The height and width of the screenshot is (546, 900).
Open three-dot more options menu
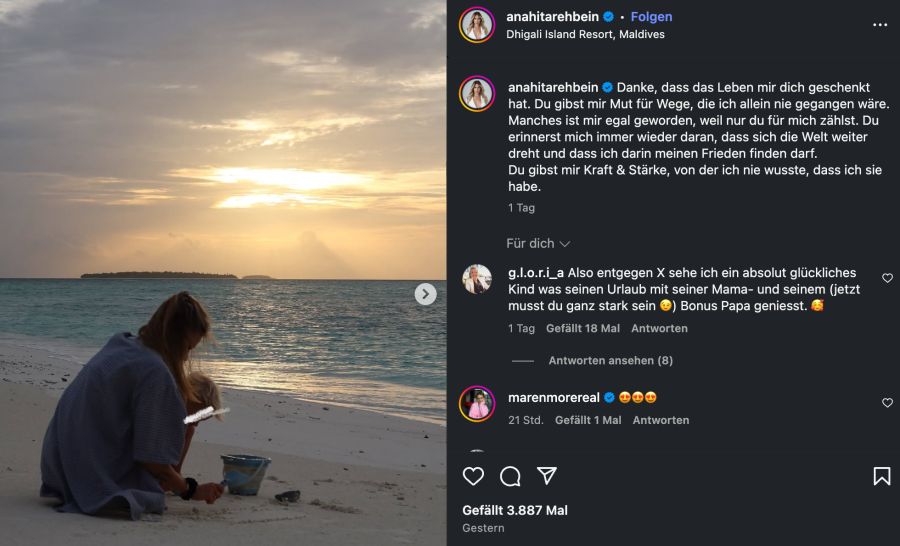point(879,24)
